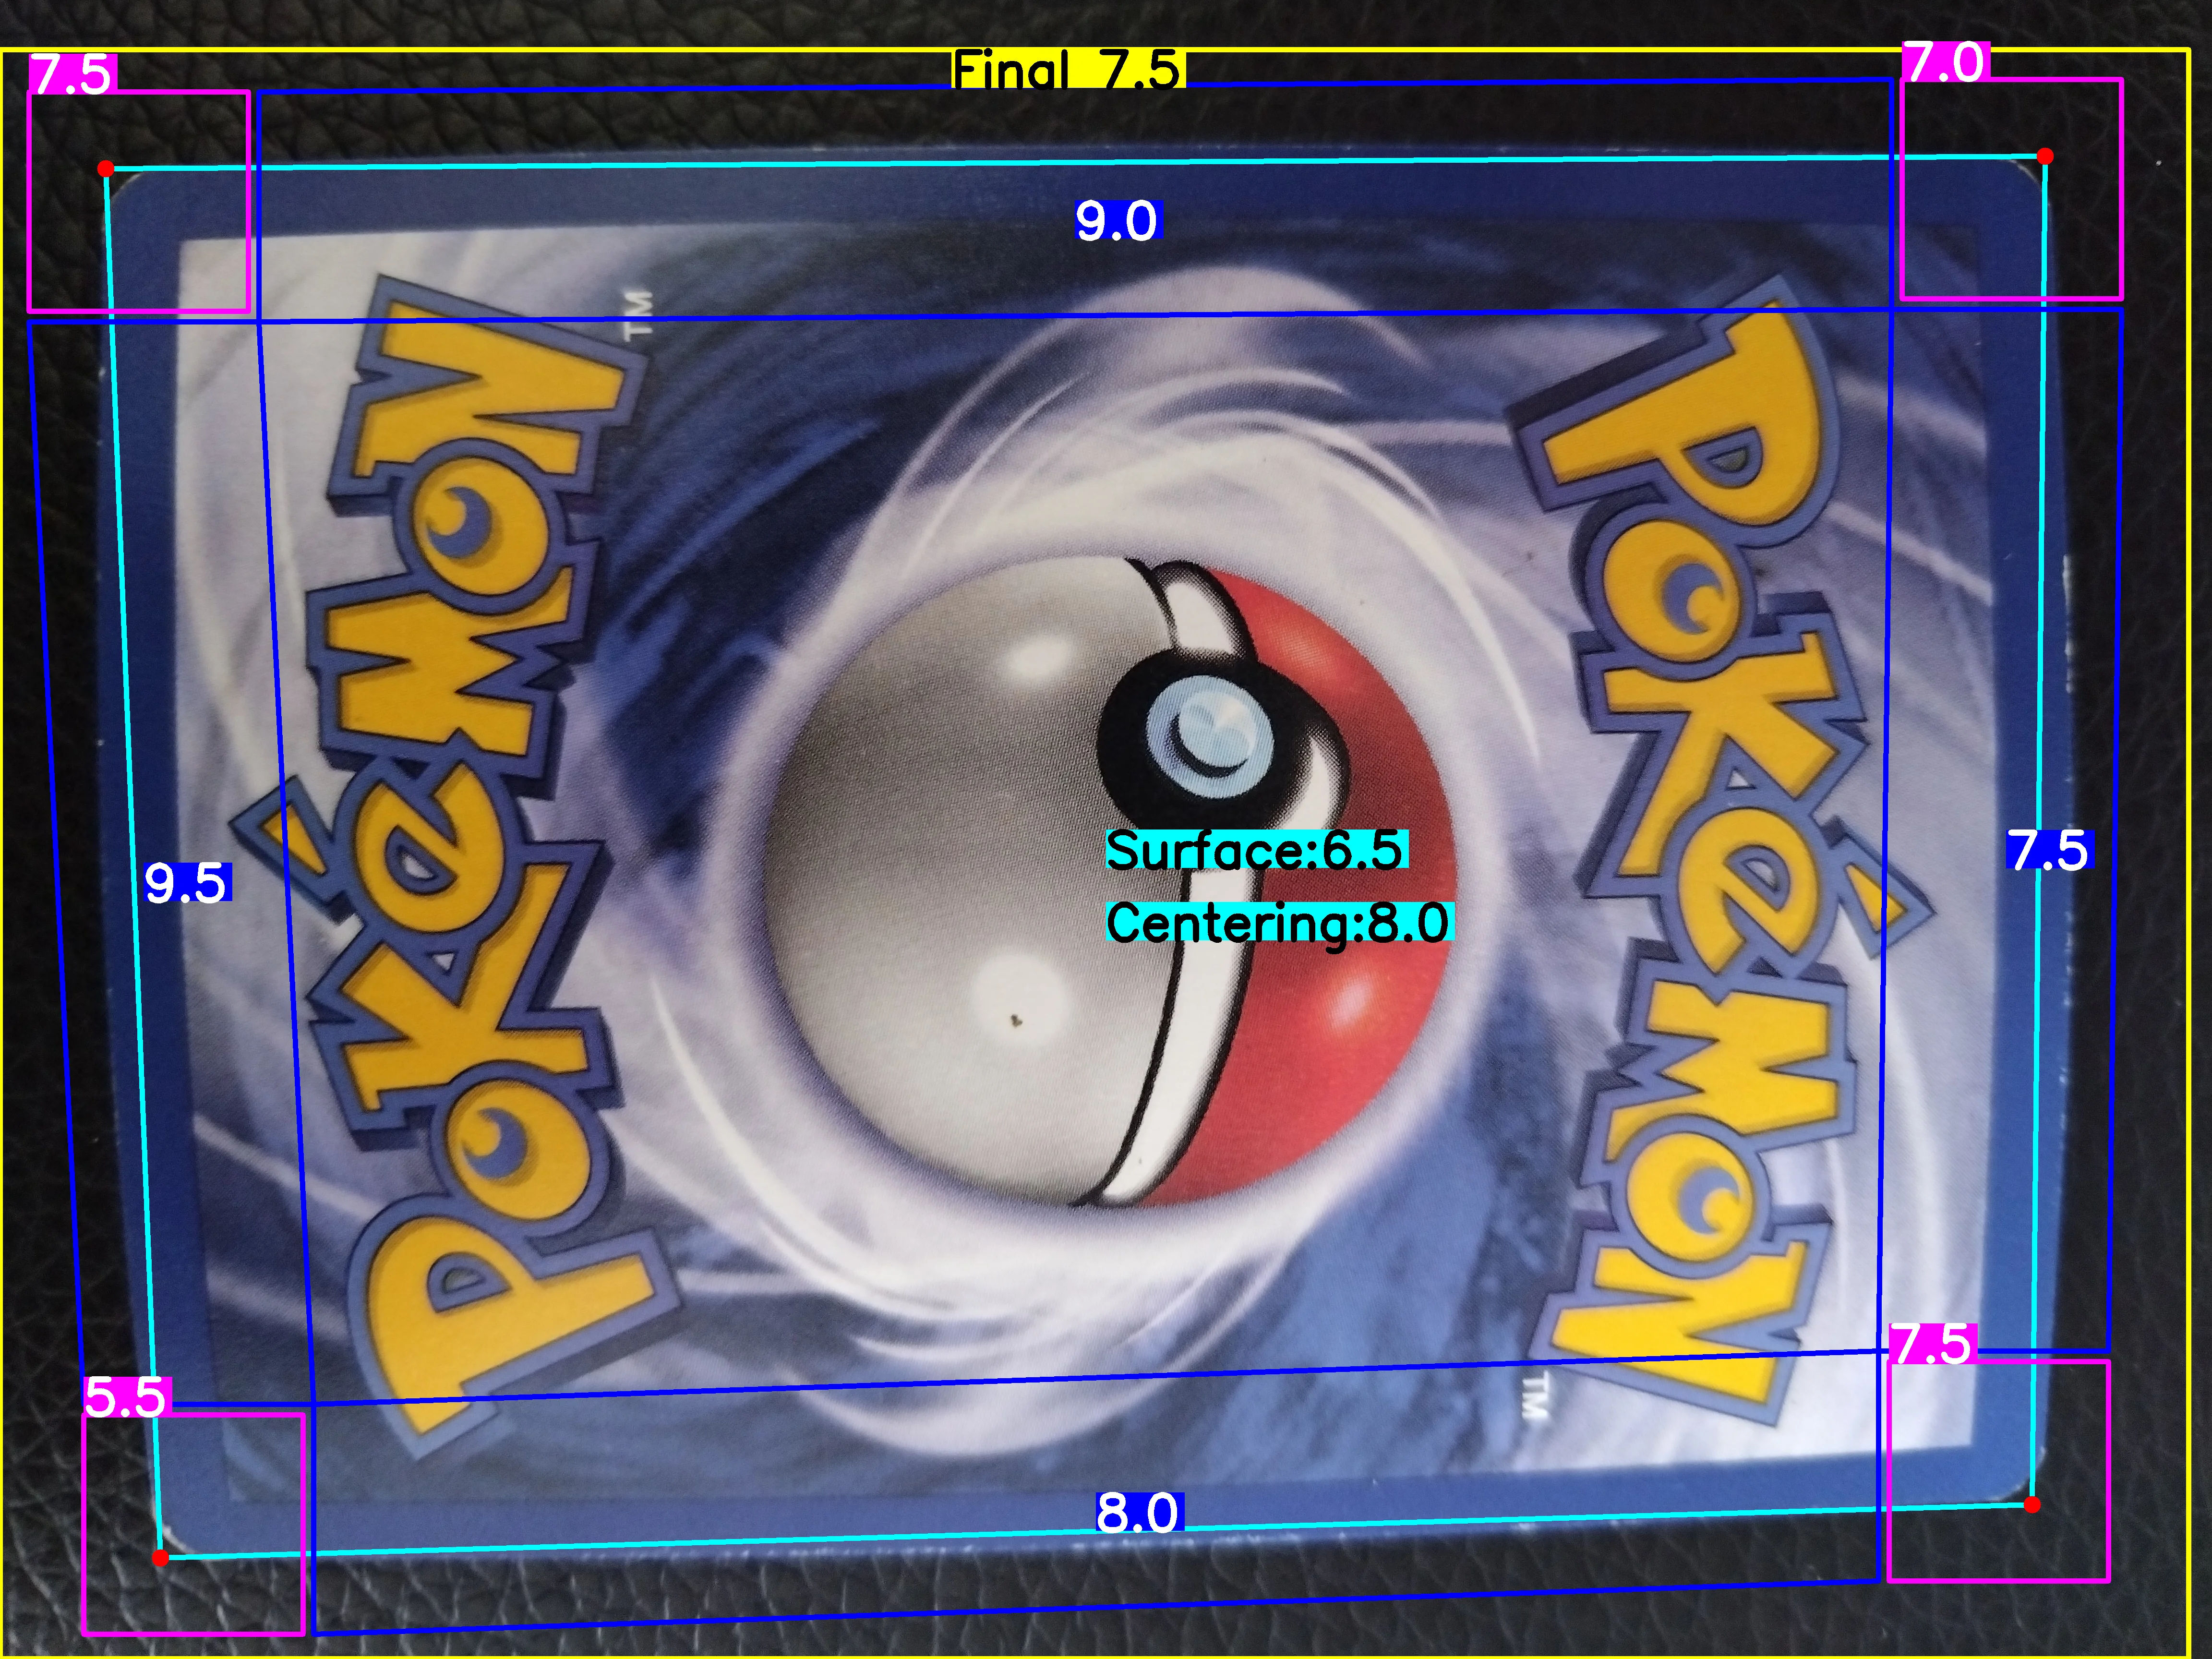2212x1659 pixels.
Task: Click the magenta "7.5" top-left corner score
Action: coord(73,74)
